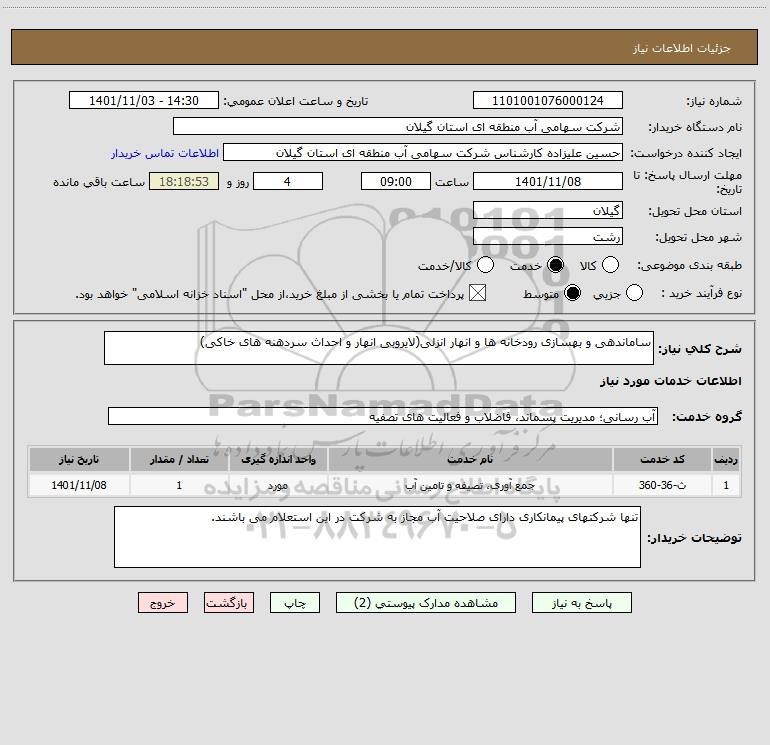
Task: Click the اطلاعات خدمات مورد نیاز heading
Action: 671,381
